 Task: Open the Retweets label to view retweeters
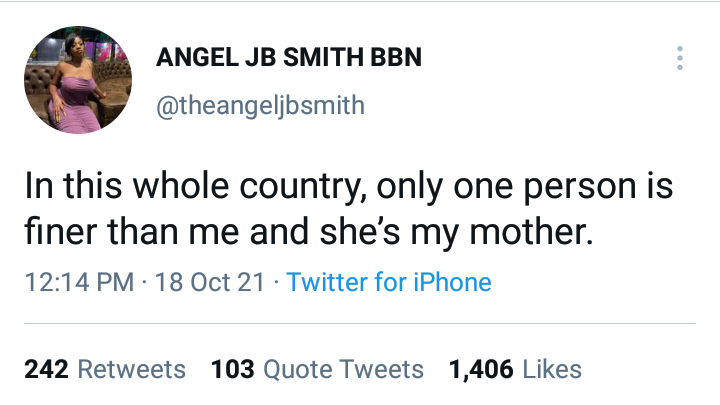pyautogui.click(x=131, y=370)
